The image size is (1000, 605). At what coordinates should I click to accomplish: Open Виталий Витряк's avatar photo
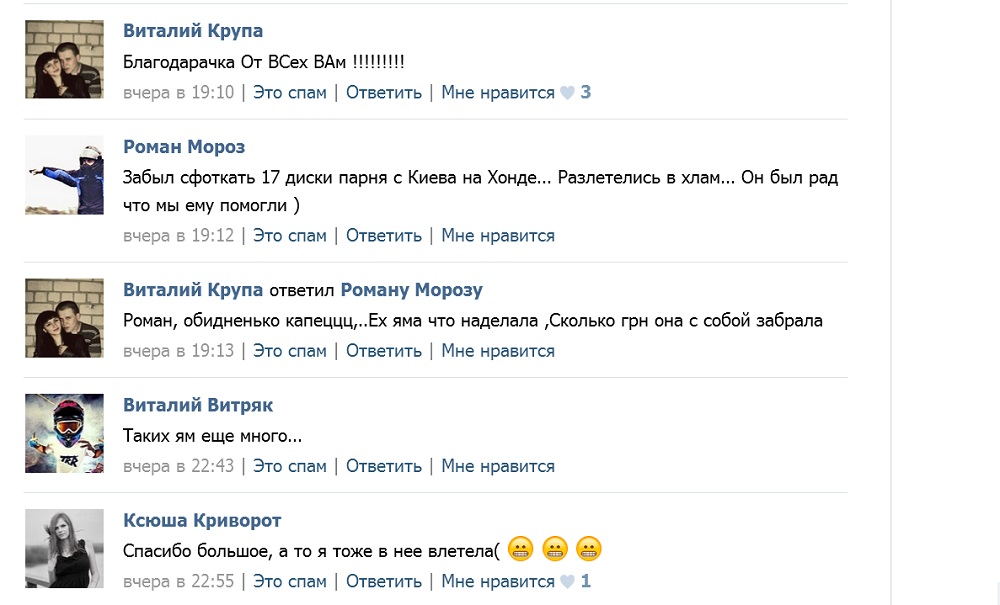pyautogui.click(x=64, y=433)
